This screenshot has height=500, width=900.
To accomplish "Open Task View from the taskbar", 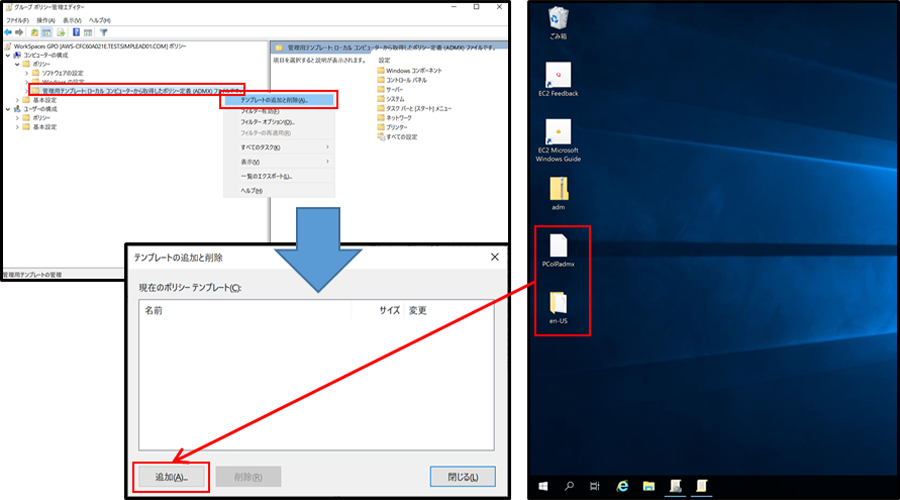I will [595, 486].
